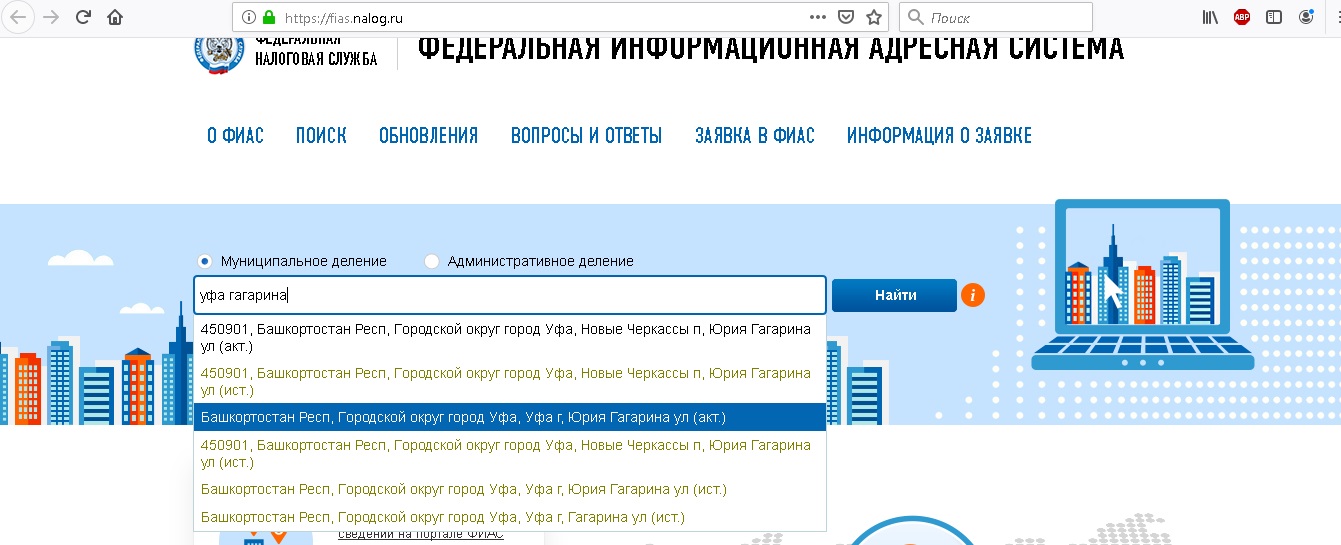
Task: Open the О ФИАС menu item
Action: tap(235, 136)
